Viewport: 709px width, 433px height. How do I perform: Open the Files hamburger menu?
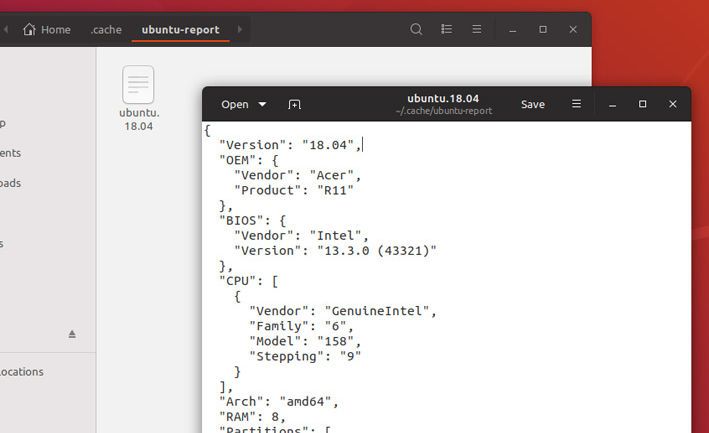(477, 29)
